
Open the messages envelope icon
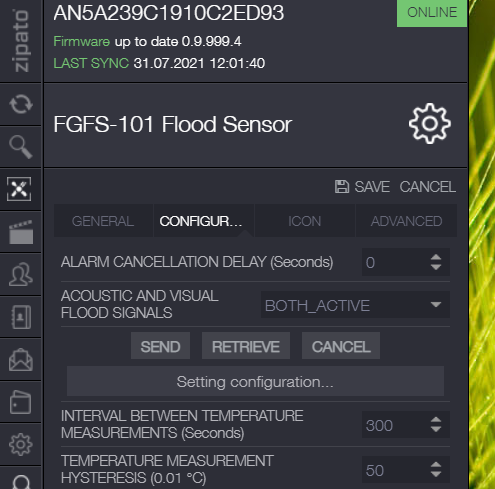pos(21,360)
